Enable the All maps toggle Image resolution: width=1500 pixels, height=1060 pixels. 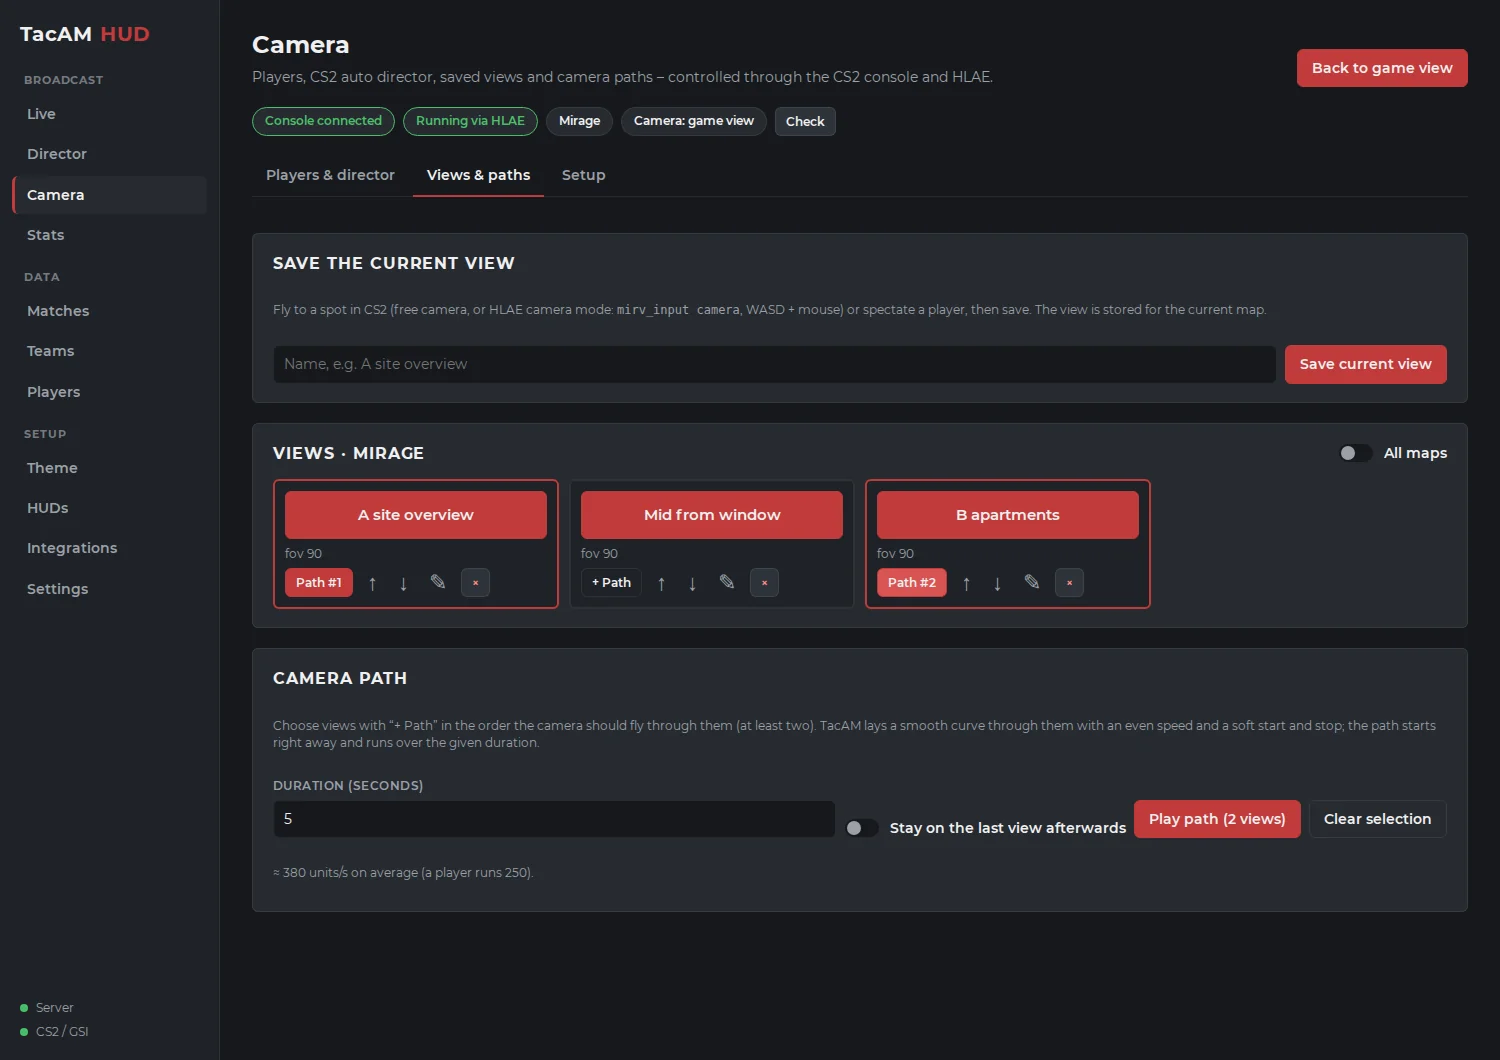coord(1355,453)
